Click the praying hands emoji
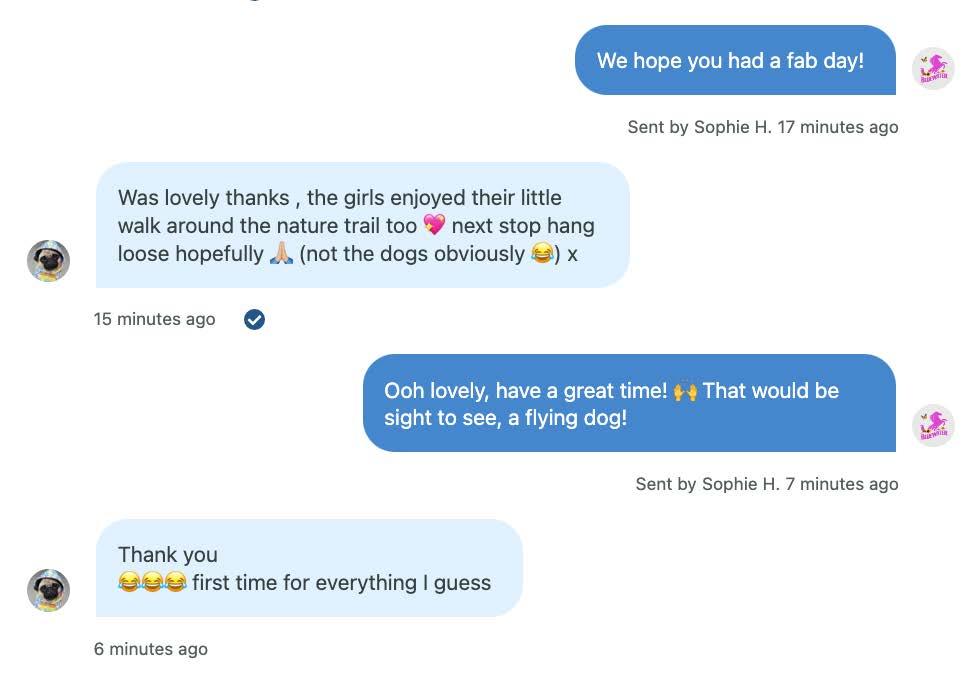The height and width of the screenshot is (695, 966). click(x=281, y=254)
